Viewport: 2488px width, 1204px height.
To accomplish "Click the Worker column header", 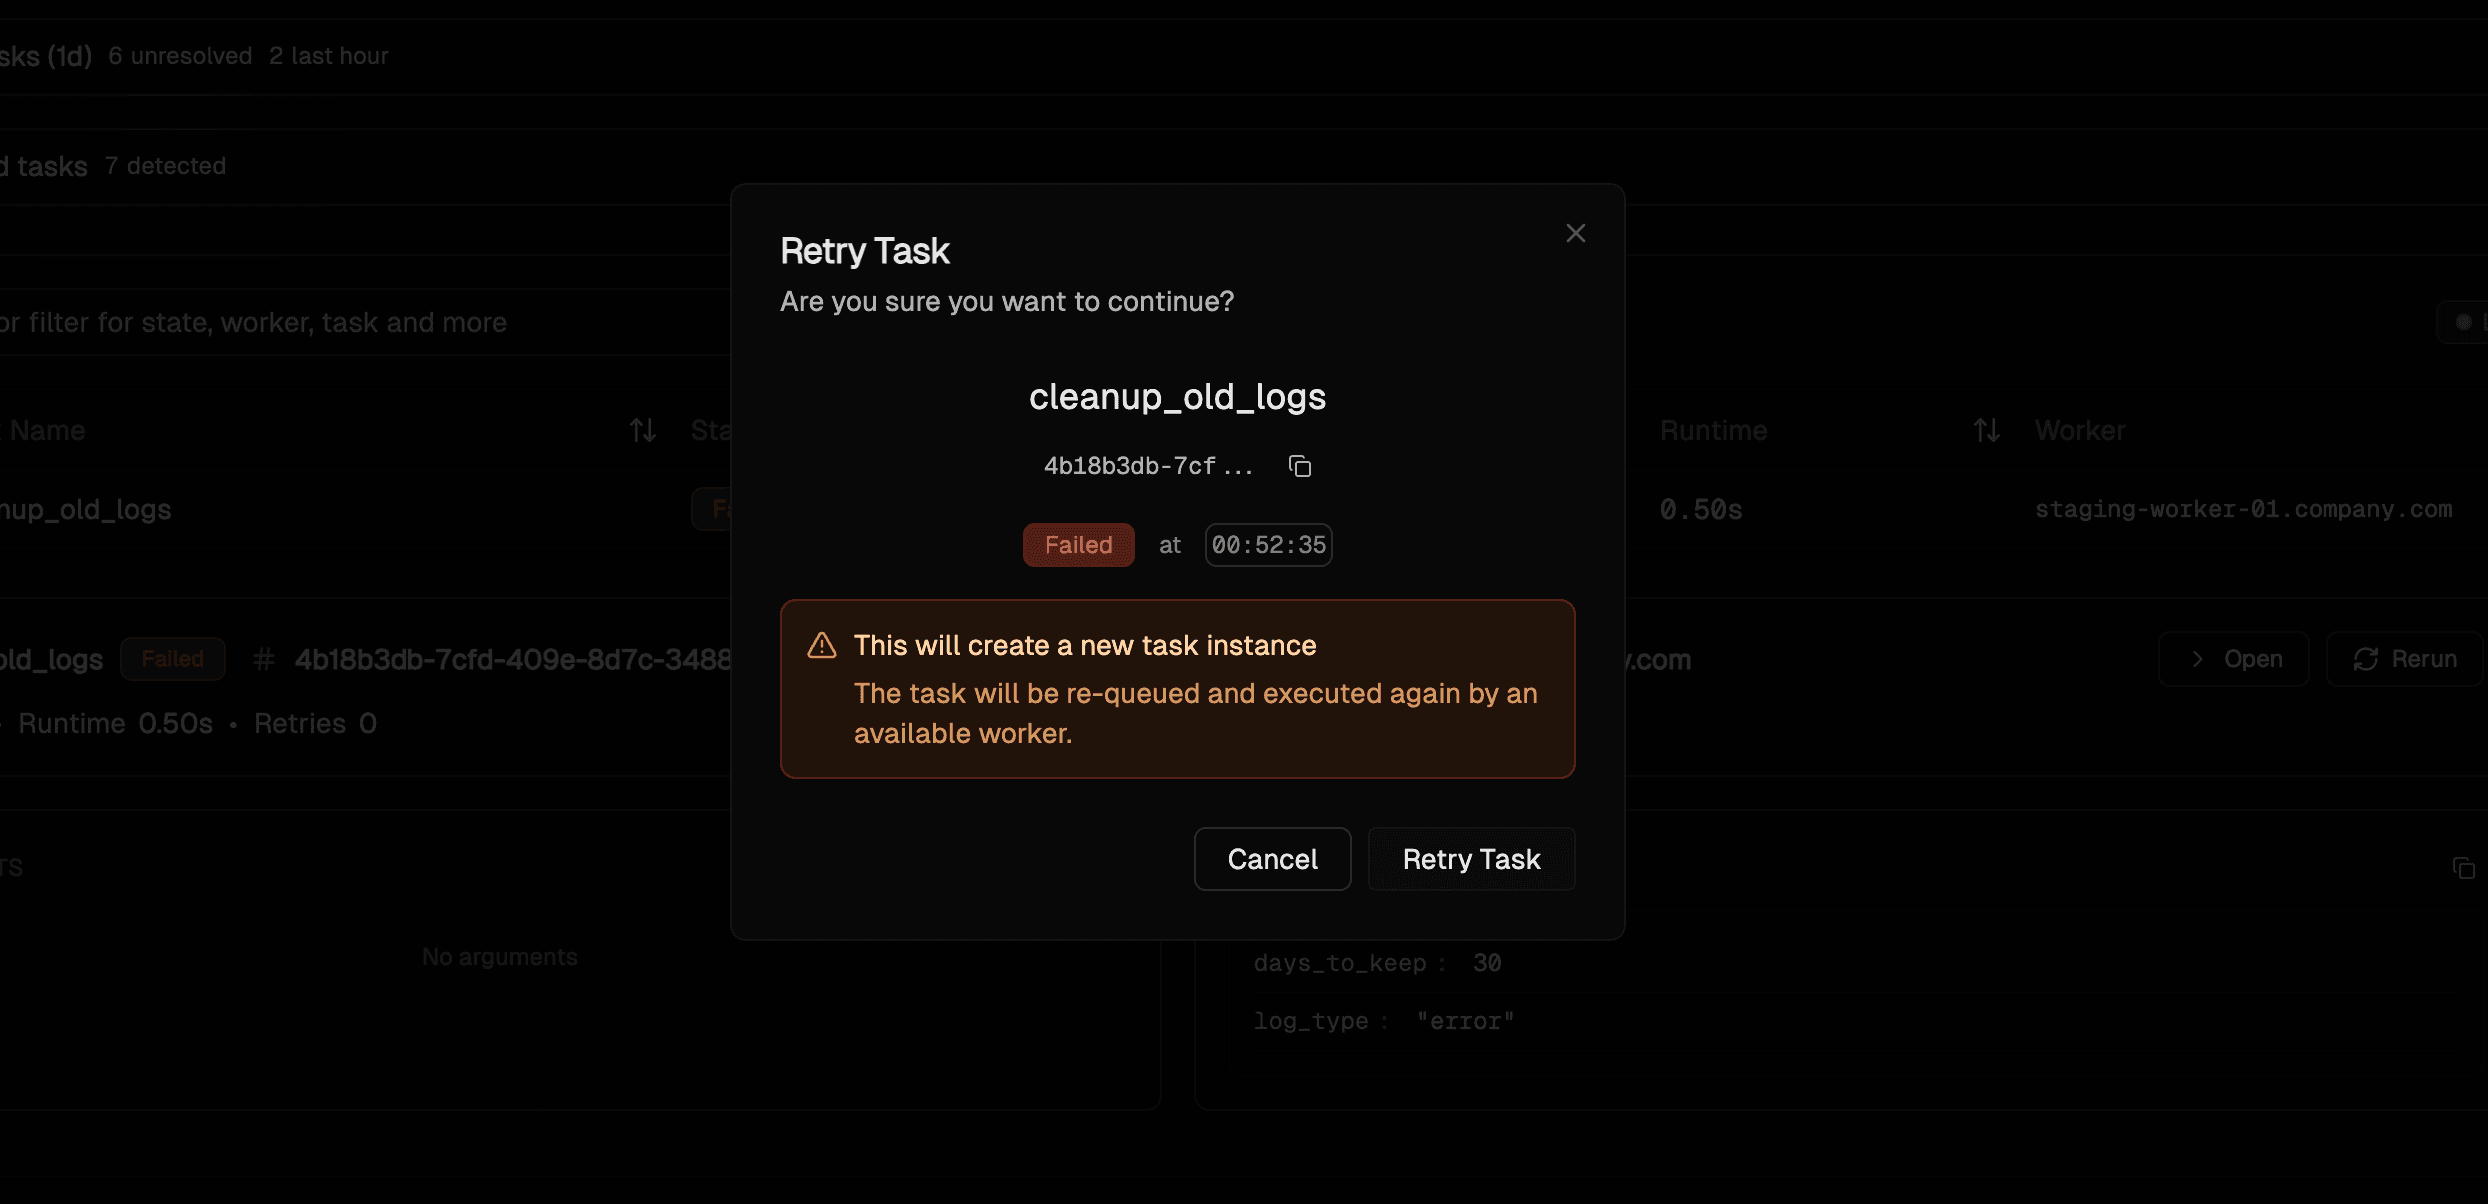I will [x=2080, y=431].
